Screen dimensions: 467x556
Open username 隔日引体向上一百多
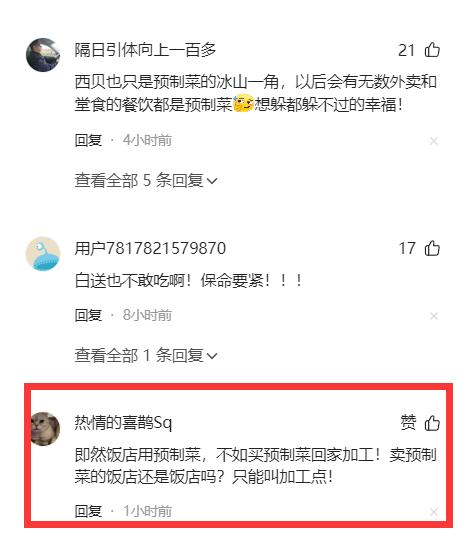[145, 50]
